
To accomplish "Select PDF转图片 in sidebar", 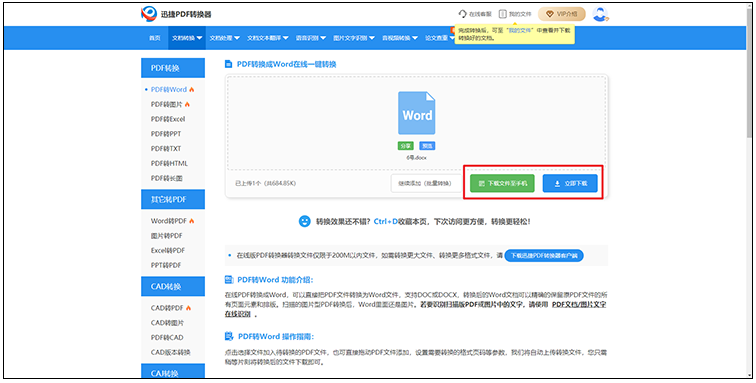I will [167, 104].
